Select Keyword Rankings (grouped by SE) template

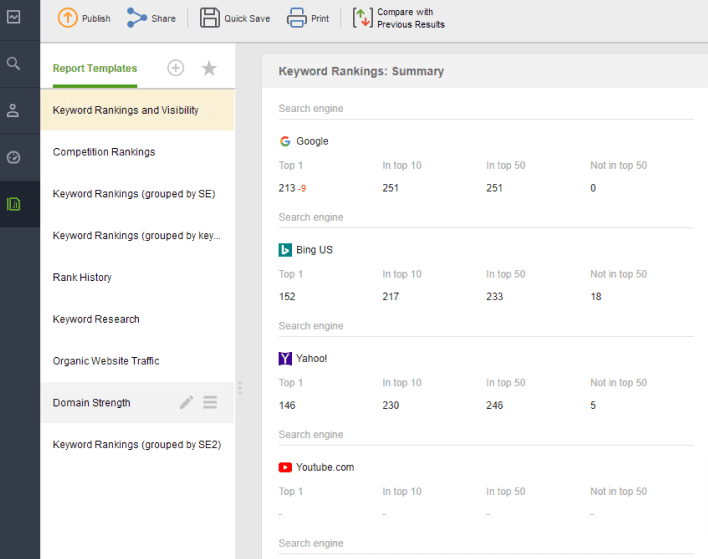click(137, 194)
